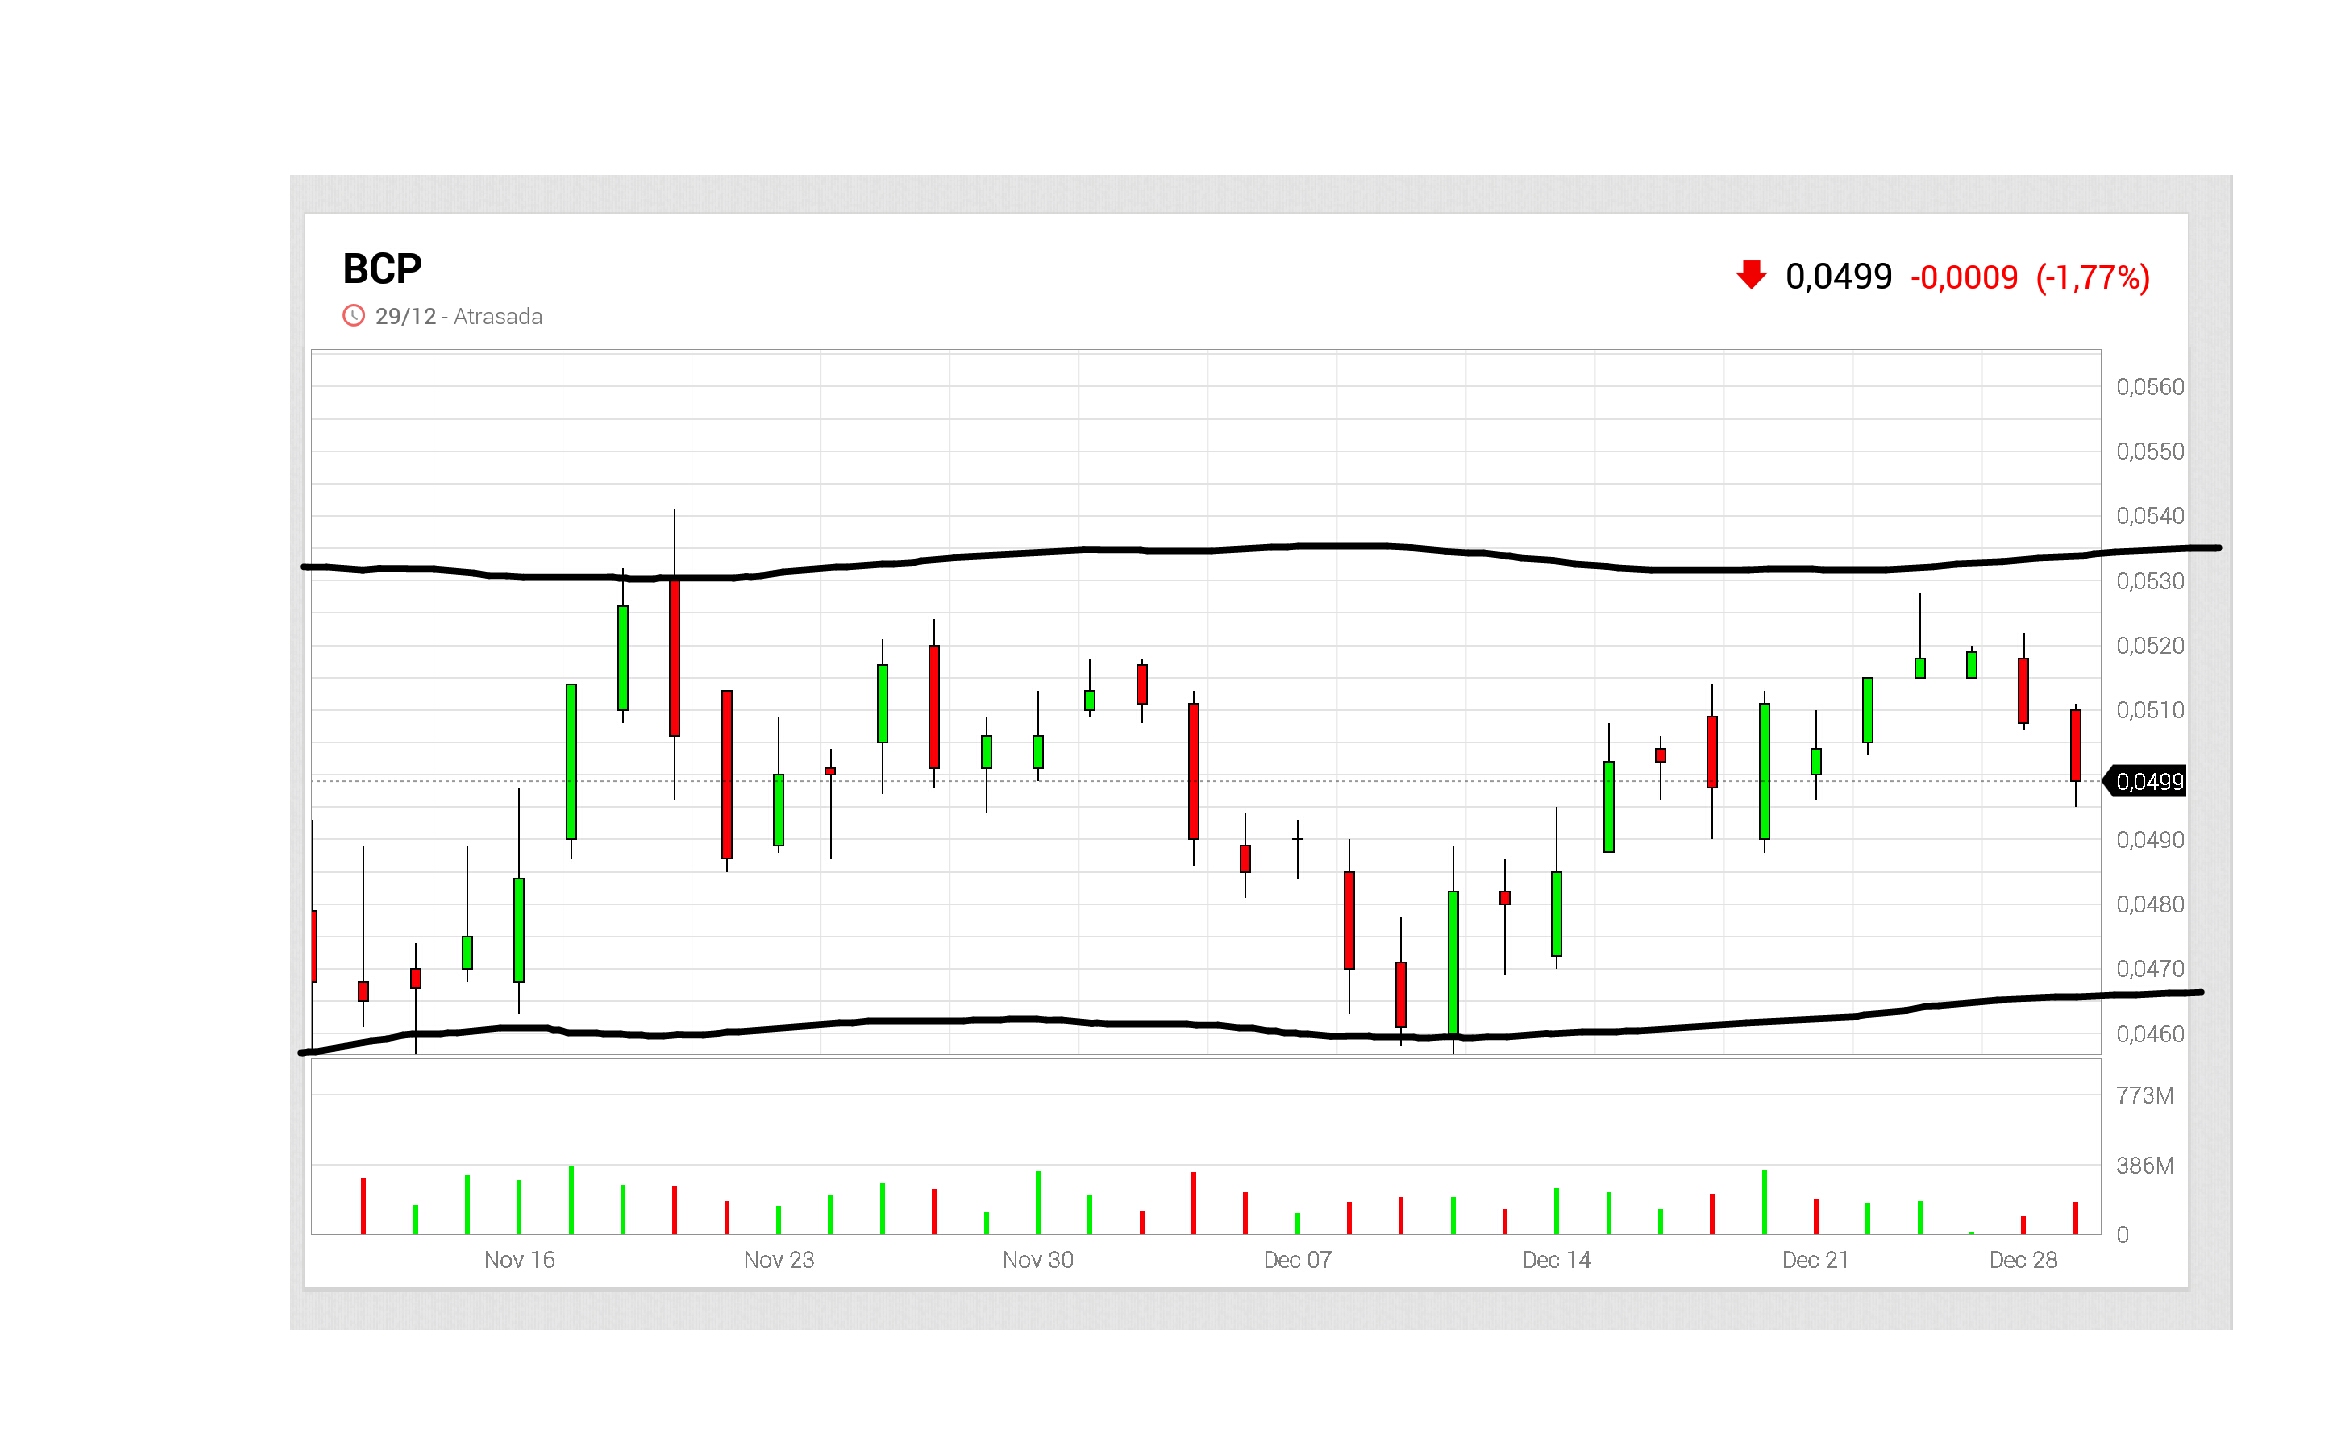This screenshot has height=1443, width=2346.
Task: Click the 0,0530 price axis label
Action: click(x=2150, y=581)
